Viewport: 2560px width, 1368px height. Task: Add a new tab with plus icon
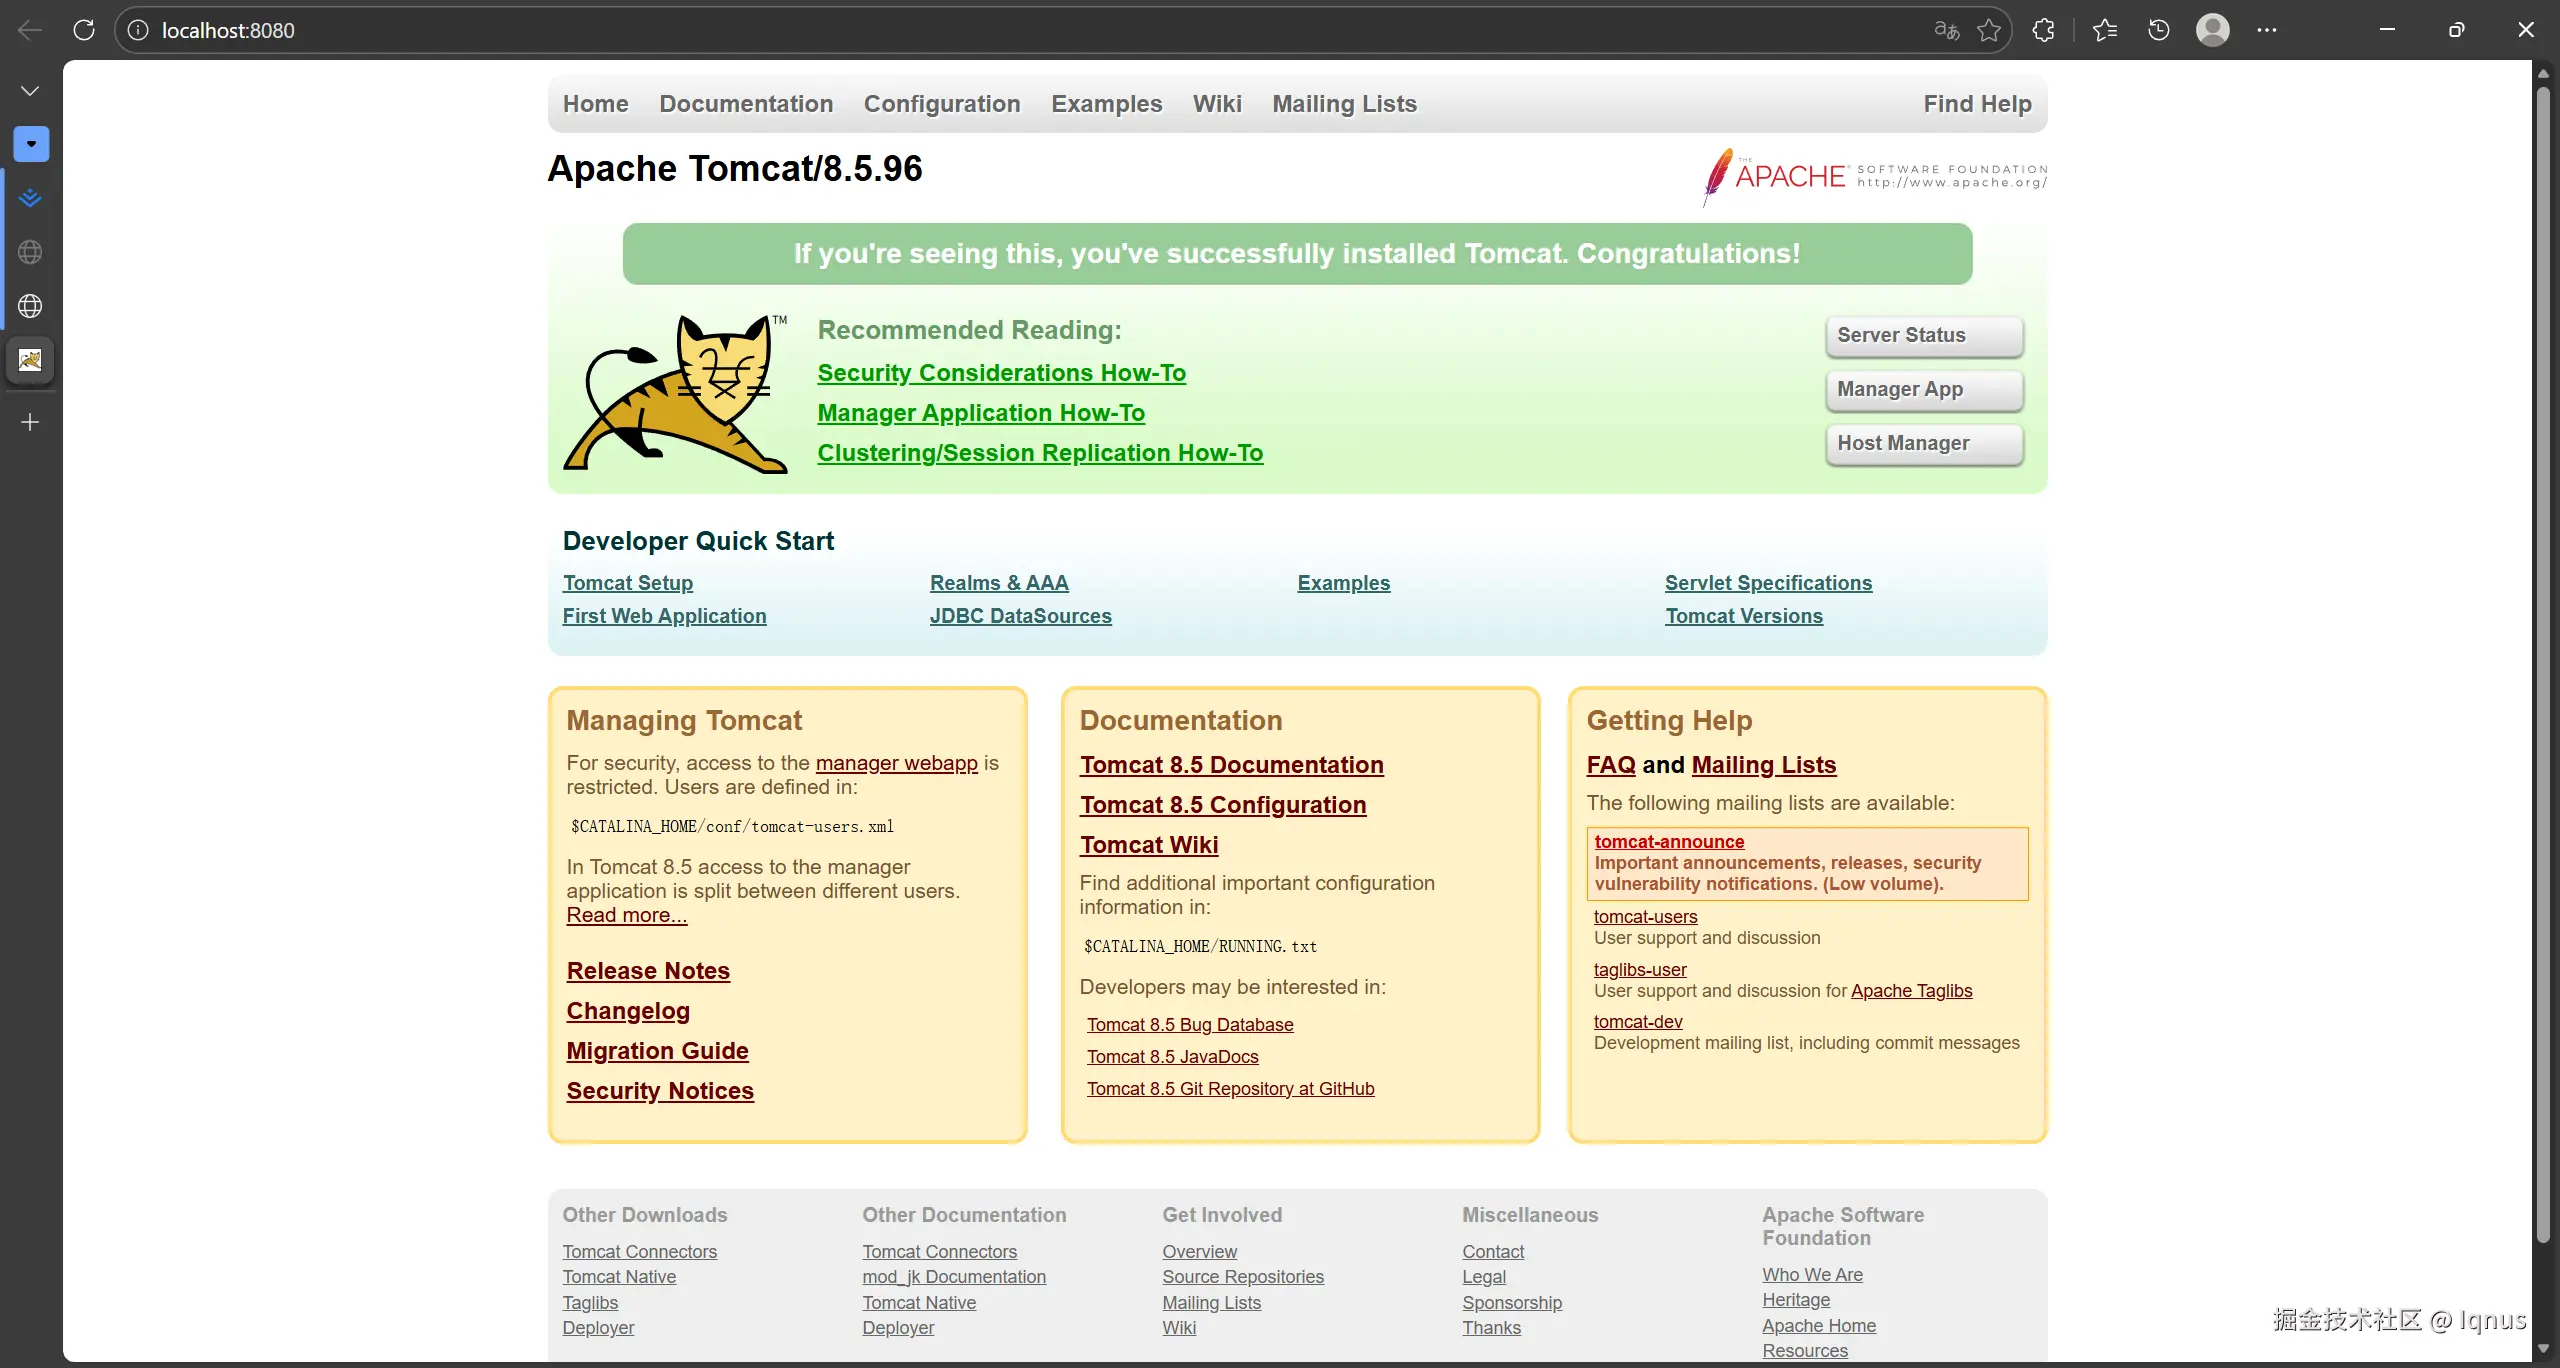pos(30,422)
